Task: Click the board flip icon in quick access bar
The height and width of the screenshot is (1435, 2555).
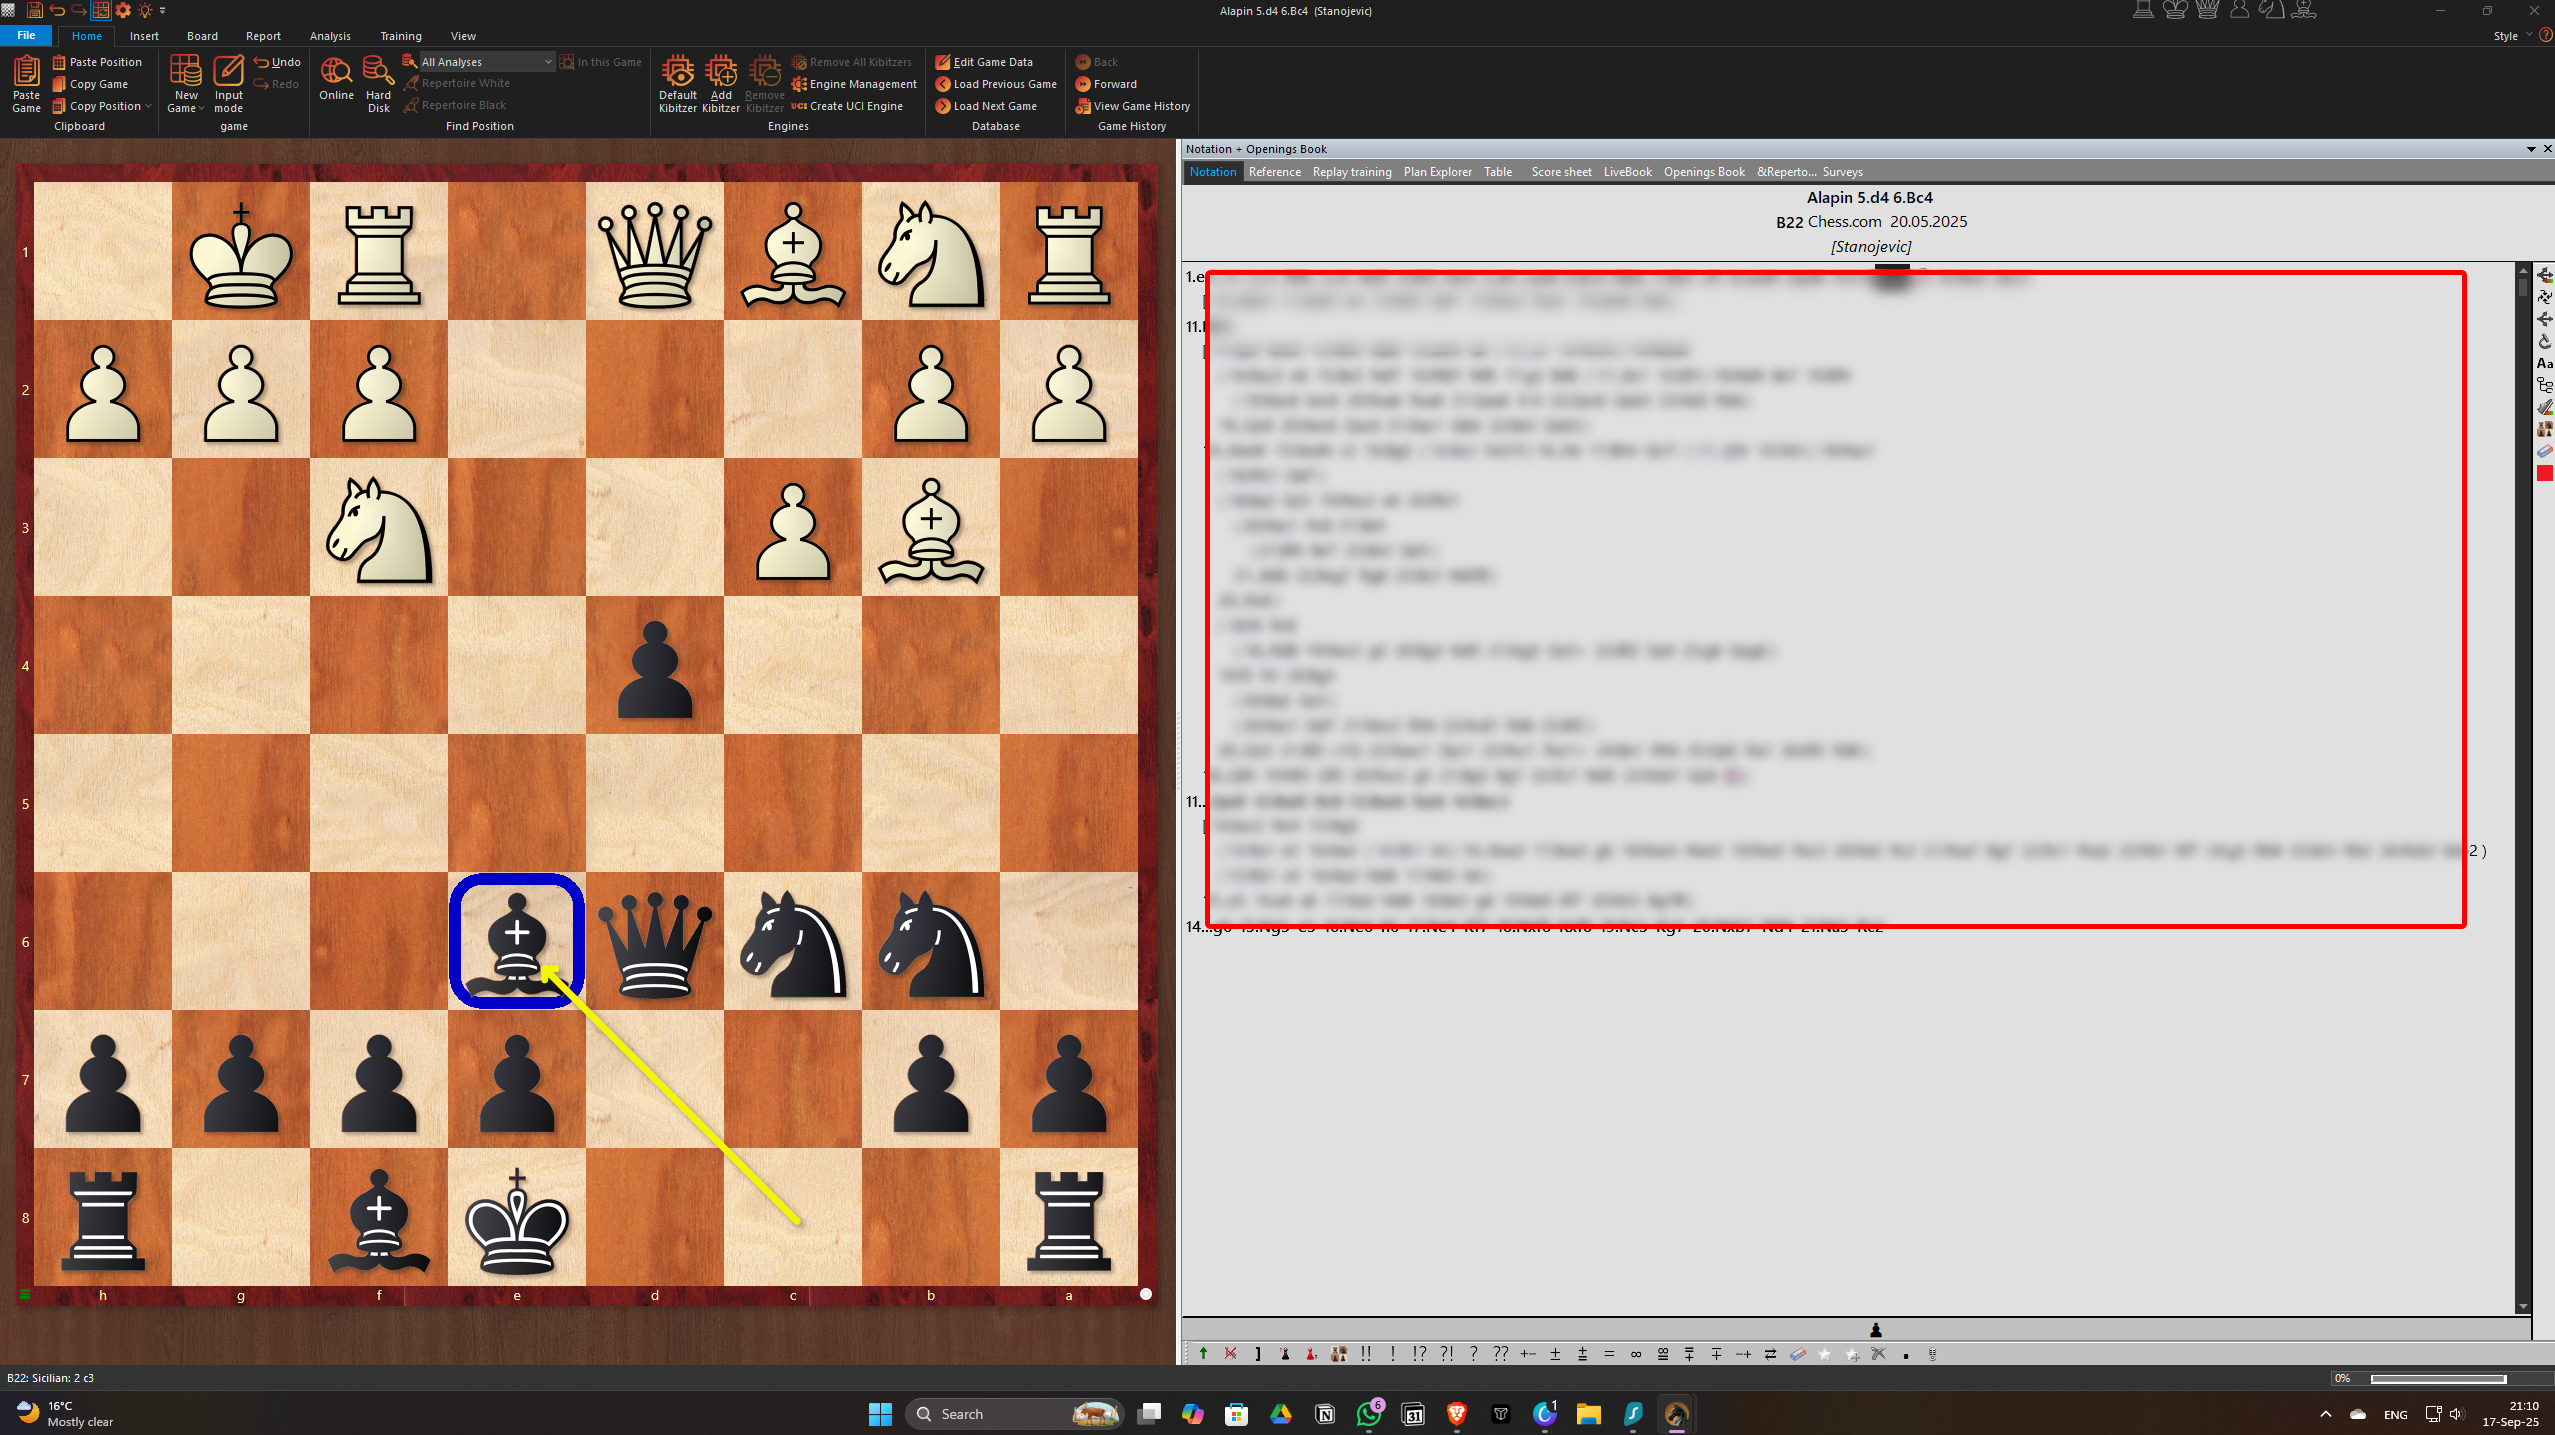Action: point(101,10)
